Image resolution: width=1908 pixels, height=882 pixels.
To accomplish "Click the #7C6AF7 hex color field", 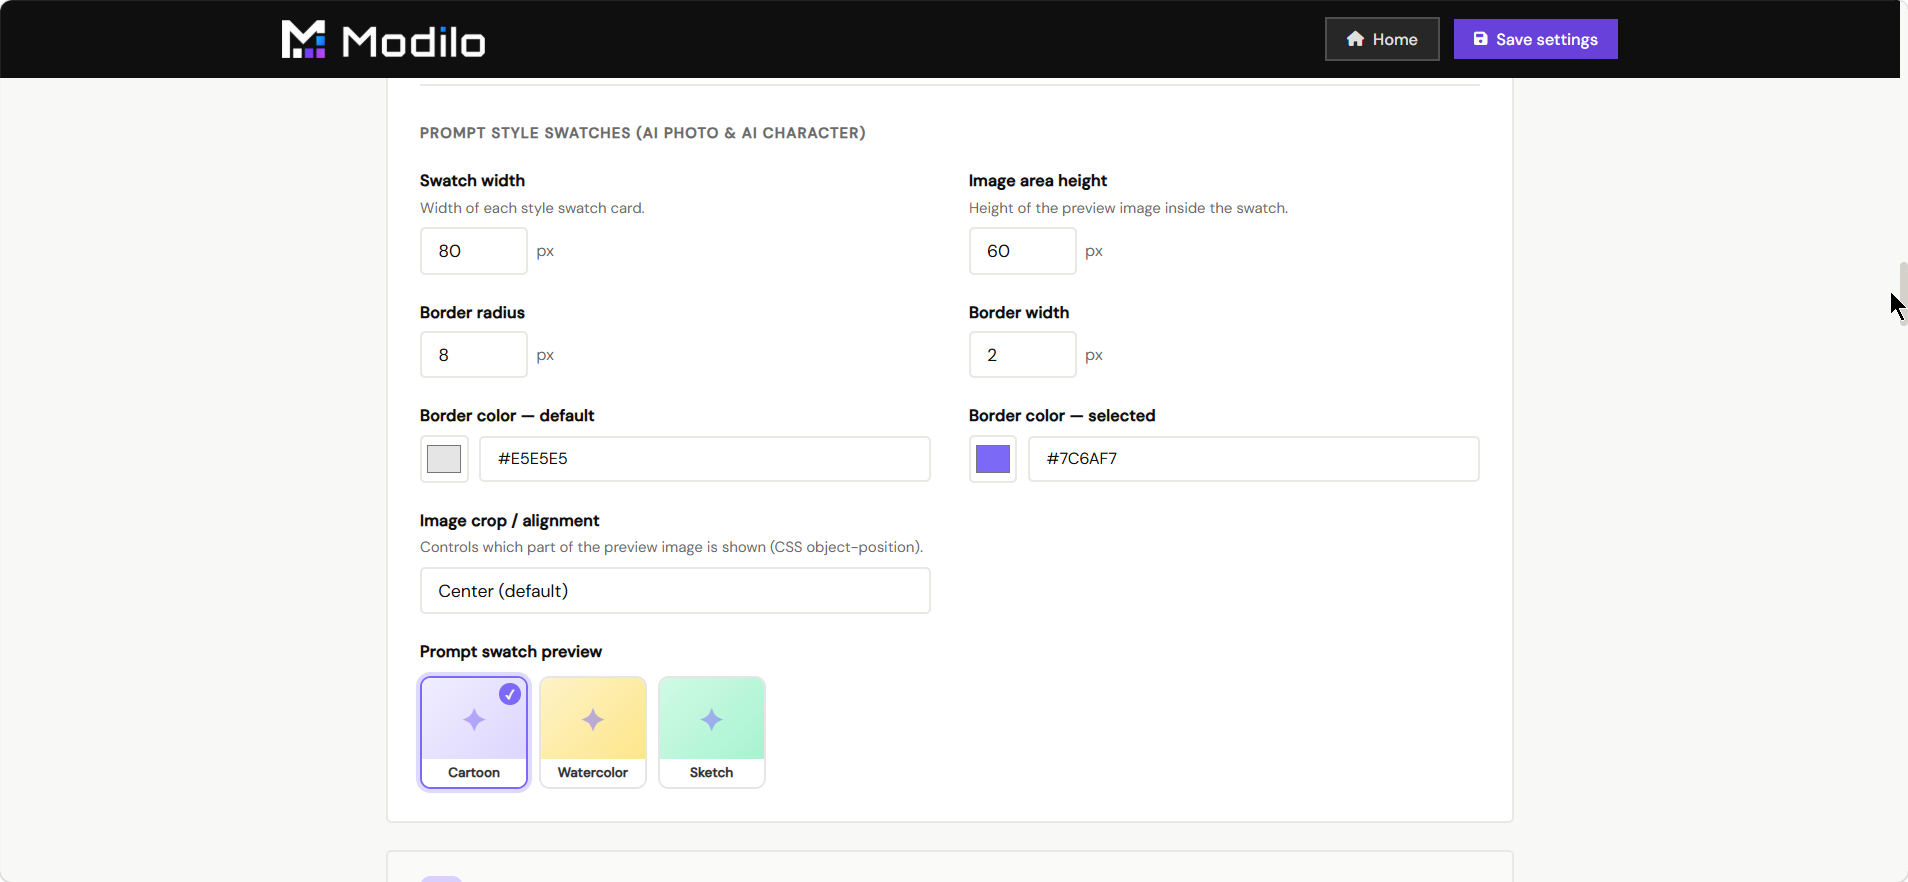I will [1254, 459].
